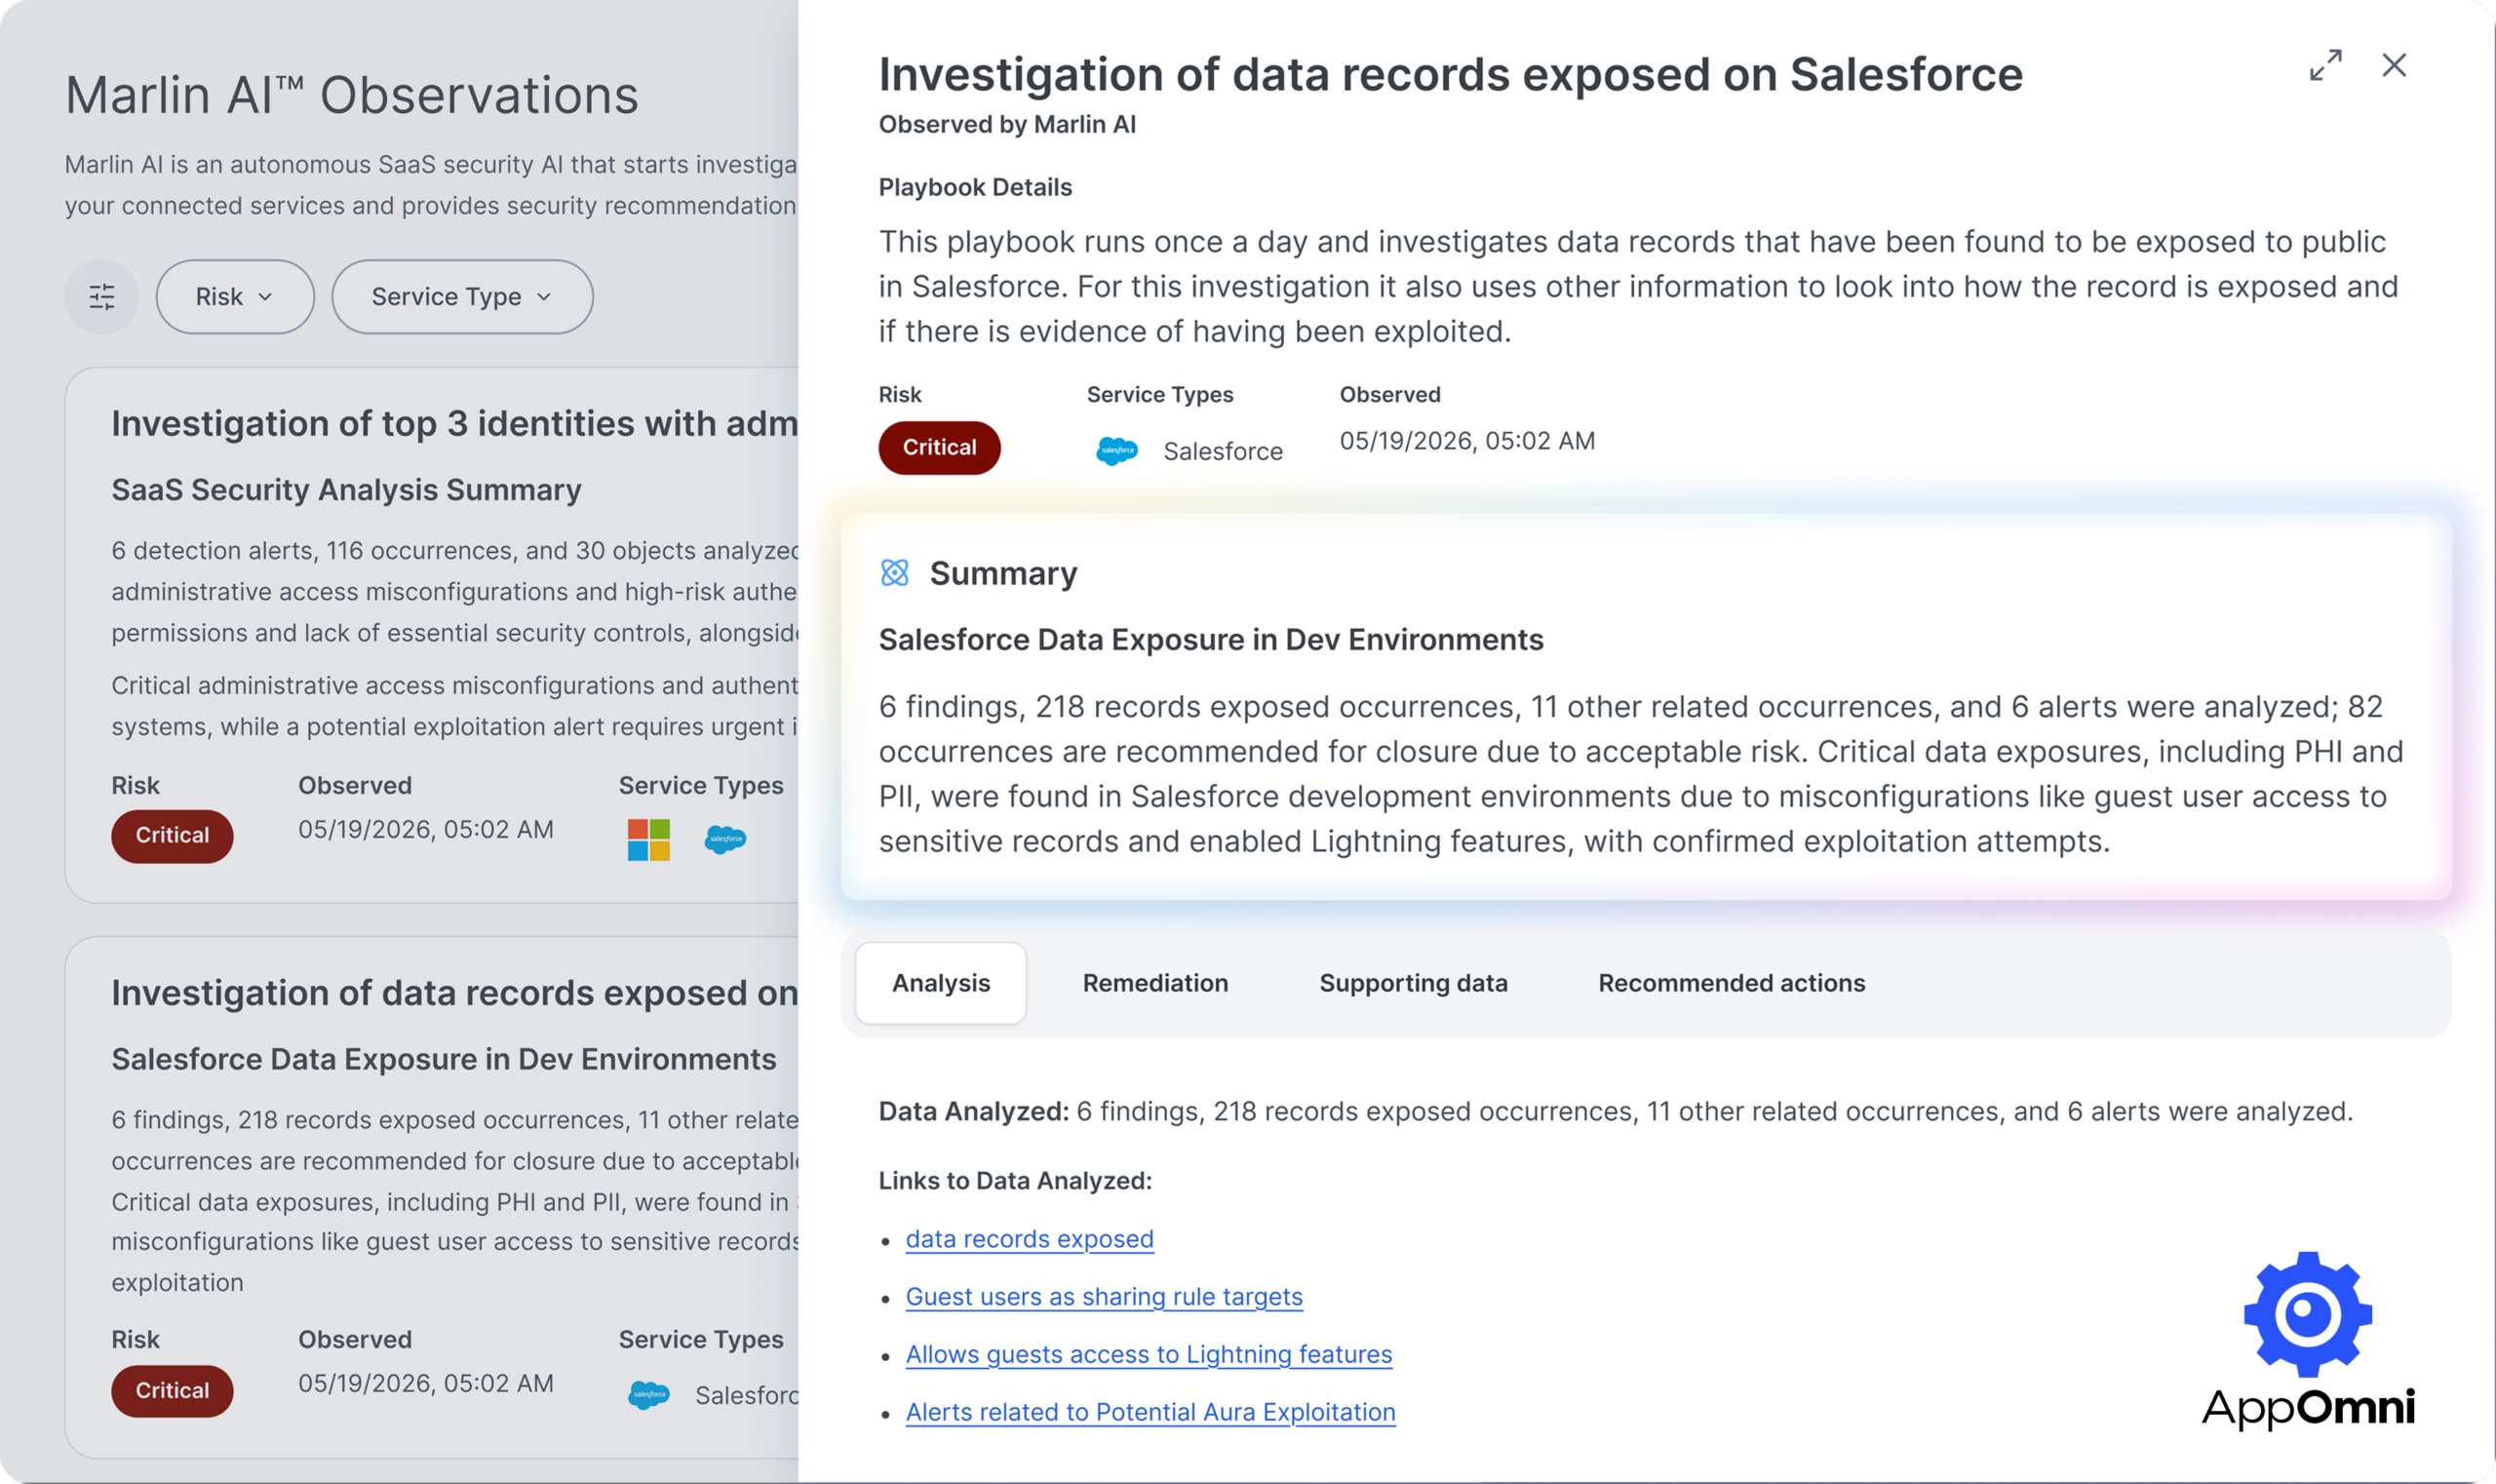Click the Data Analyzed label
Image resolution: width=2496 pixels, height=1484 pixels.
click(974, 1112)
